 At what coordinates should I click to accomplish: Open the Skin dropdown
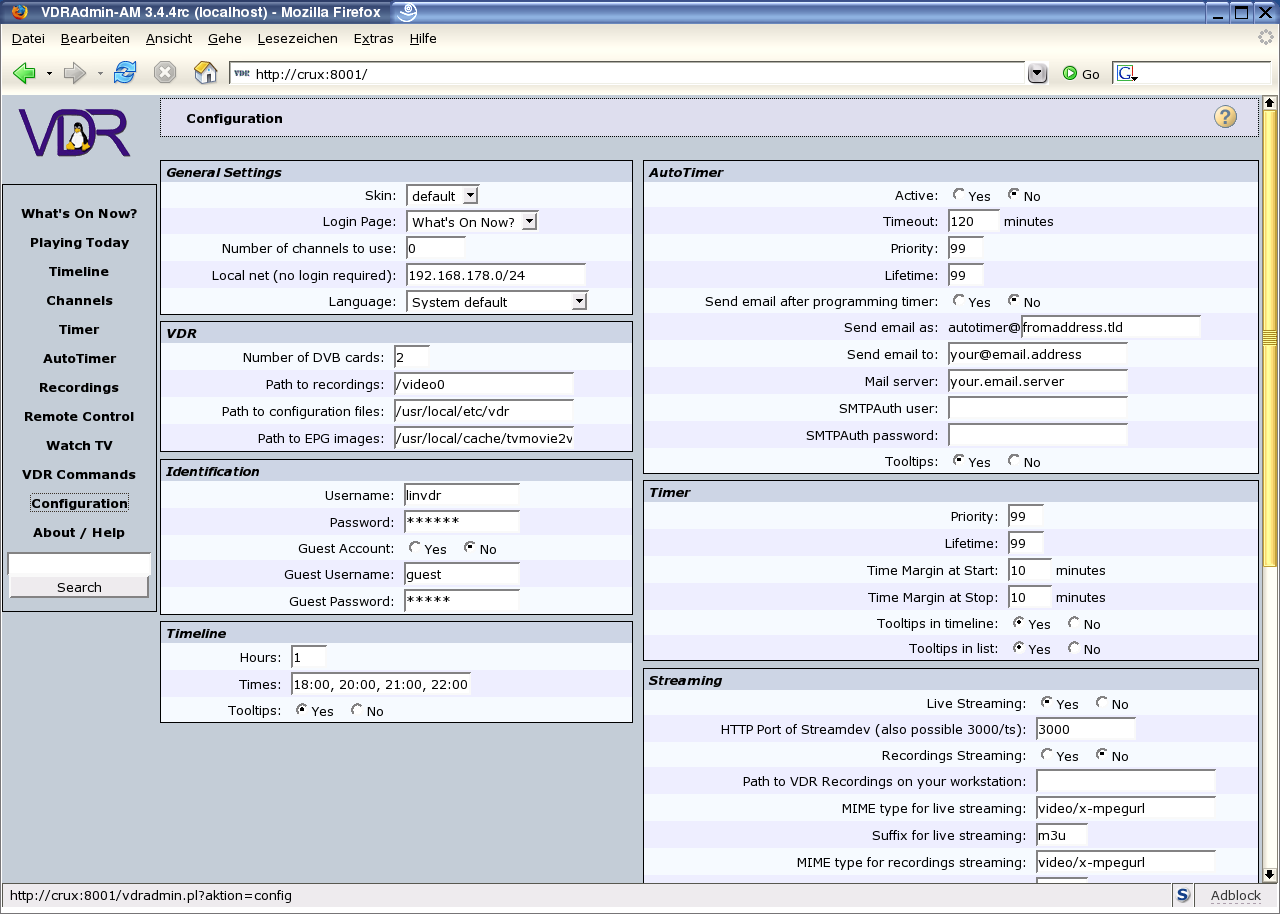click(x=443, y=196)
